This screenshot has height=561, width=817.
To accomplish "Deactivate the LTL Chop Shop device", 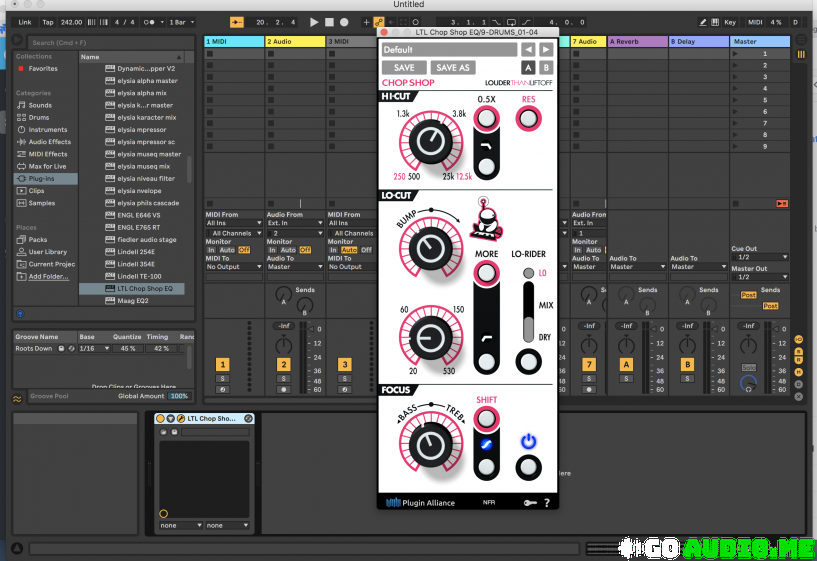I will pos(160,418).
